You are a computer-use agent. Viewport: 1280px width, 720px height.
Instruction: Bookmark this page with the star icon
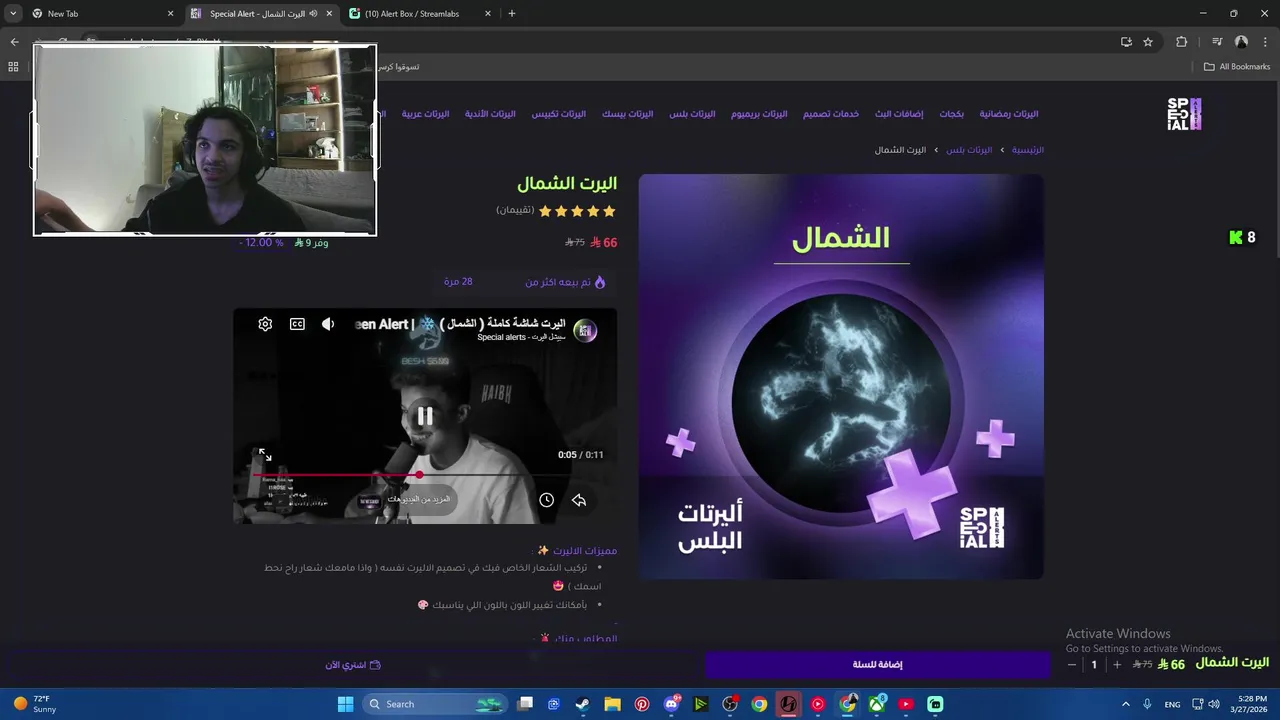(1148, 42)
